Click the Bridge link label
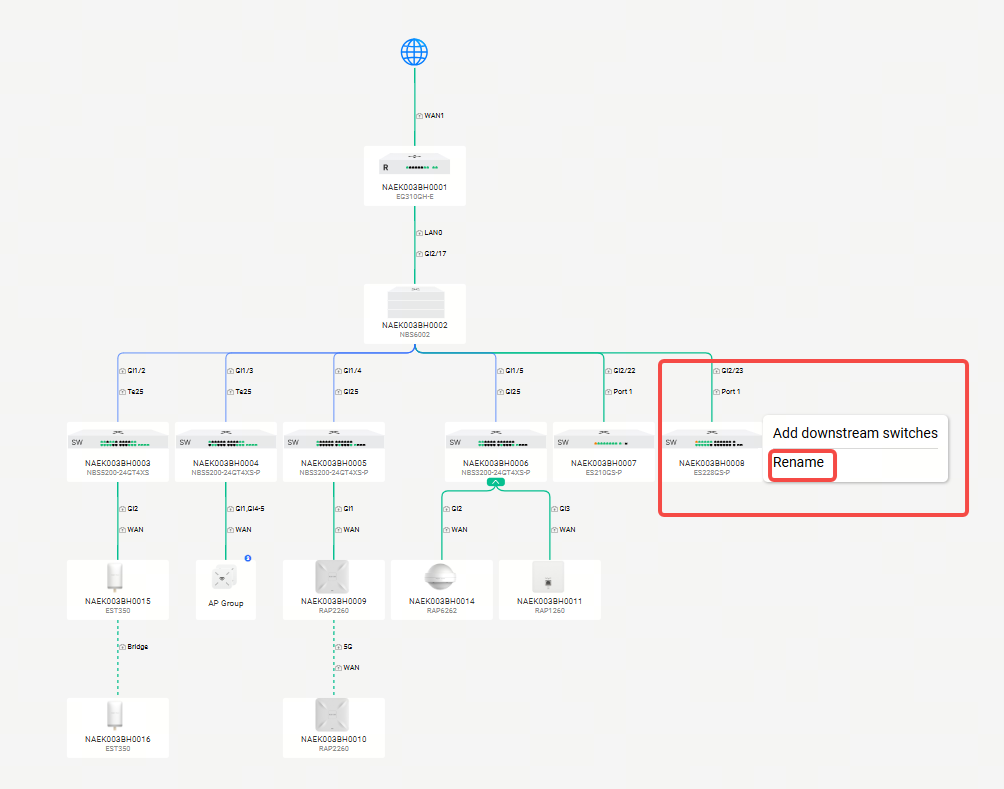 137,647
